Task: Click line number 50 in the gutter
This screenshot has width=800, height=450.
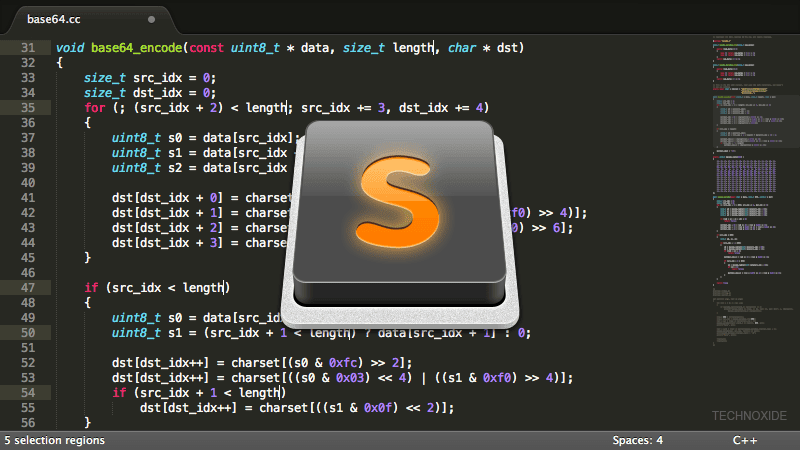Action: coord(28,333)
